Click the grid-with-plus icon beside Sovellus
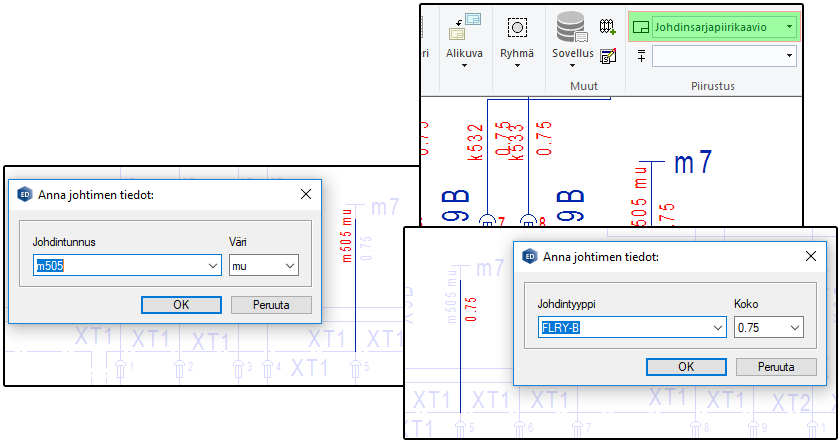The image size is (840, 443). pyautogui.click(x=607, y=27)
